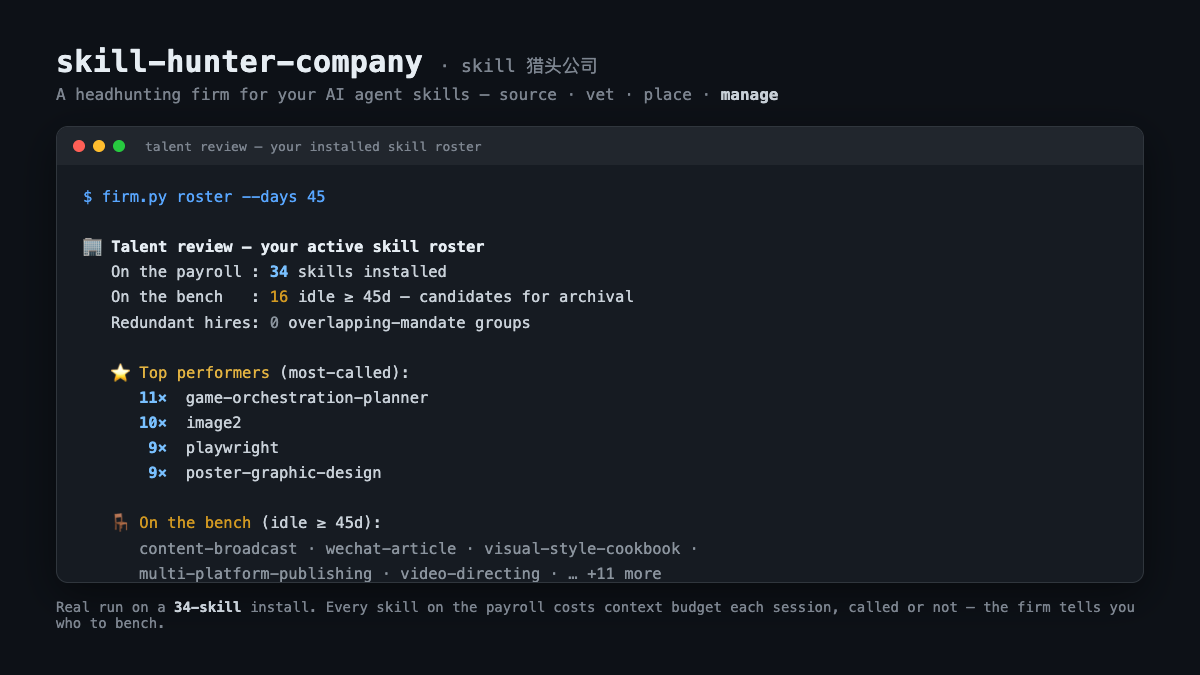Click the poster-graphic-design skill entry

[x=284, y=473]
